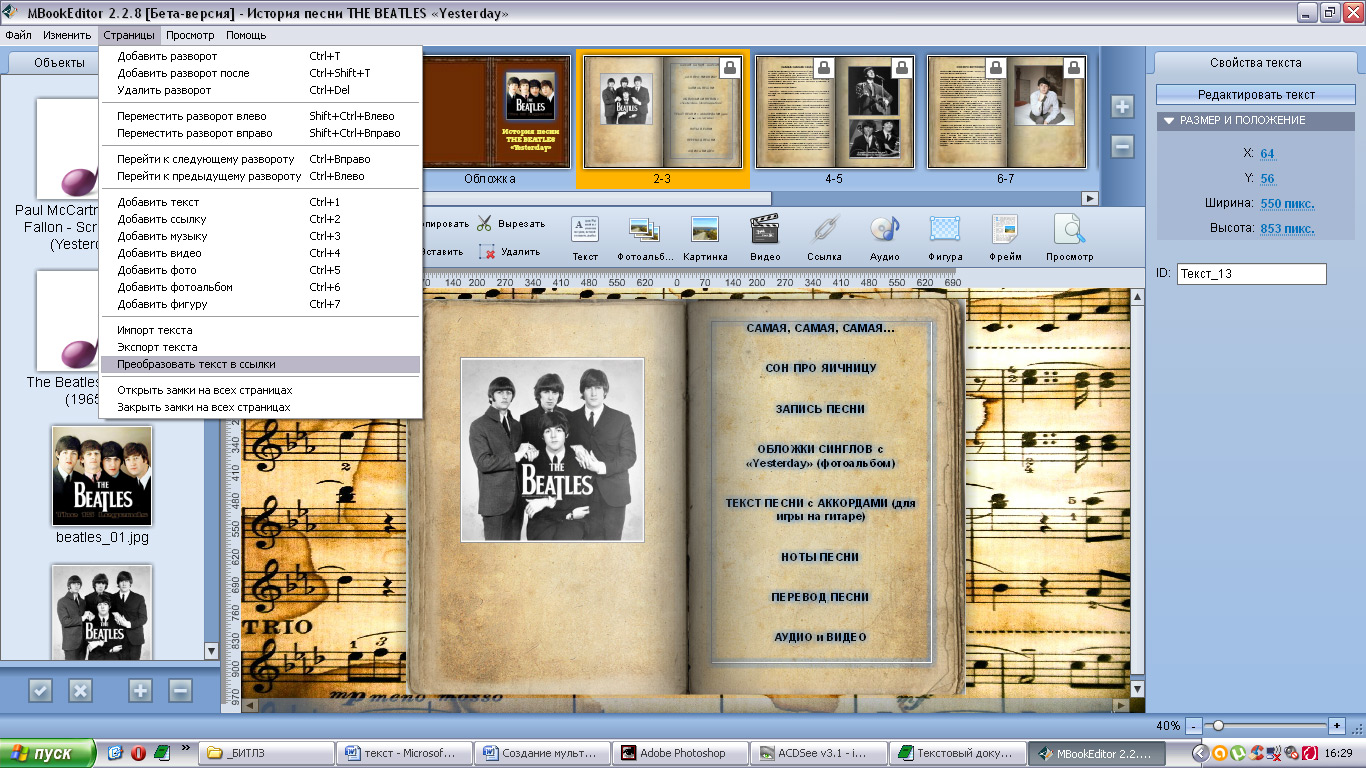Collapse РАЗМЕР И ПОЛОЖЕНИЕ section
This screenshot has height=768, width=1366.
pyautogui.click(x=1168, y=120)
